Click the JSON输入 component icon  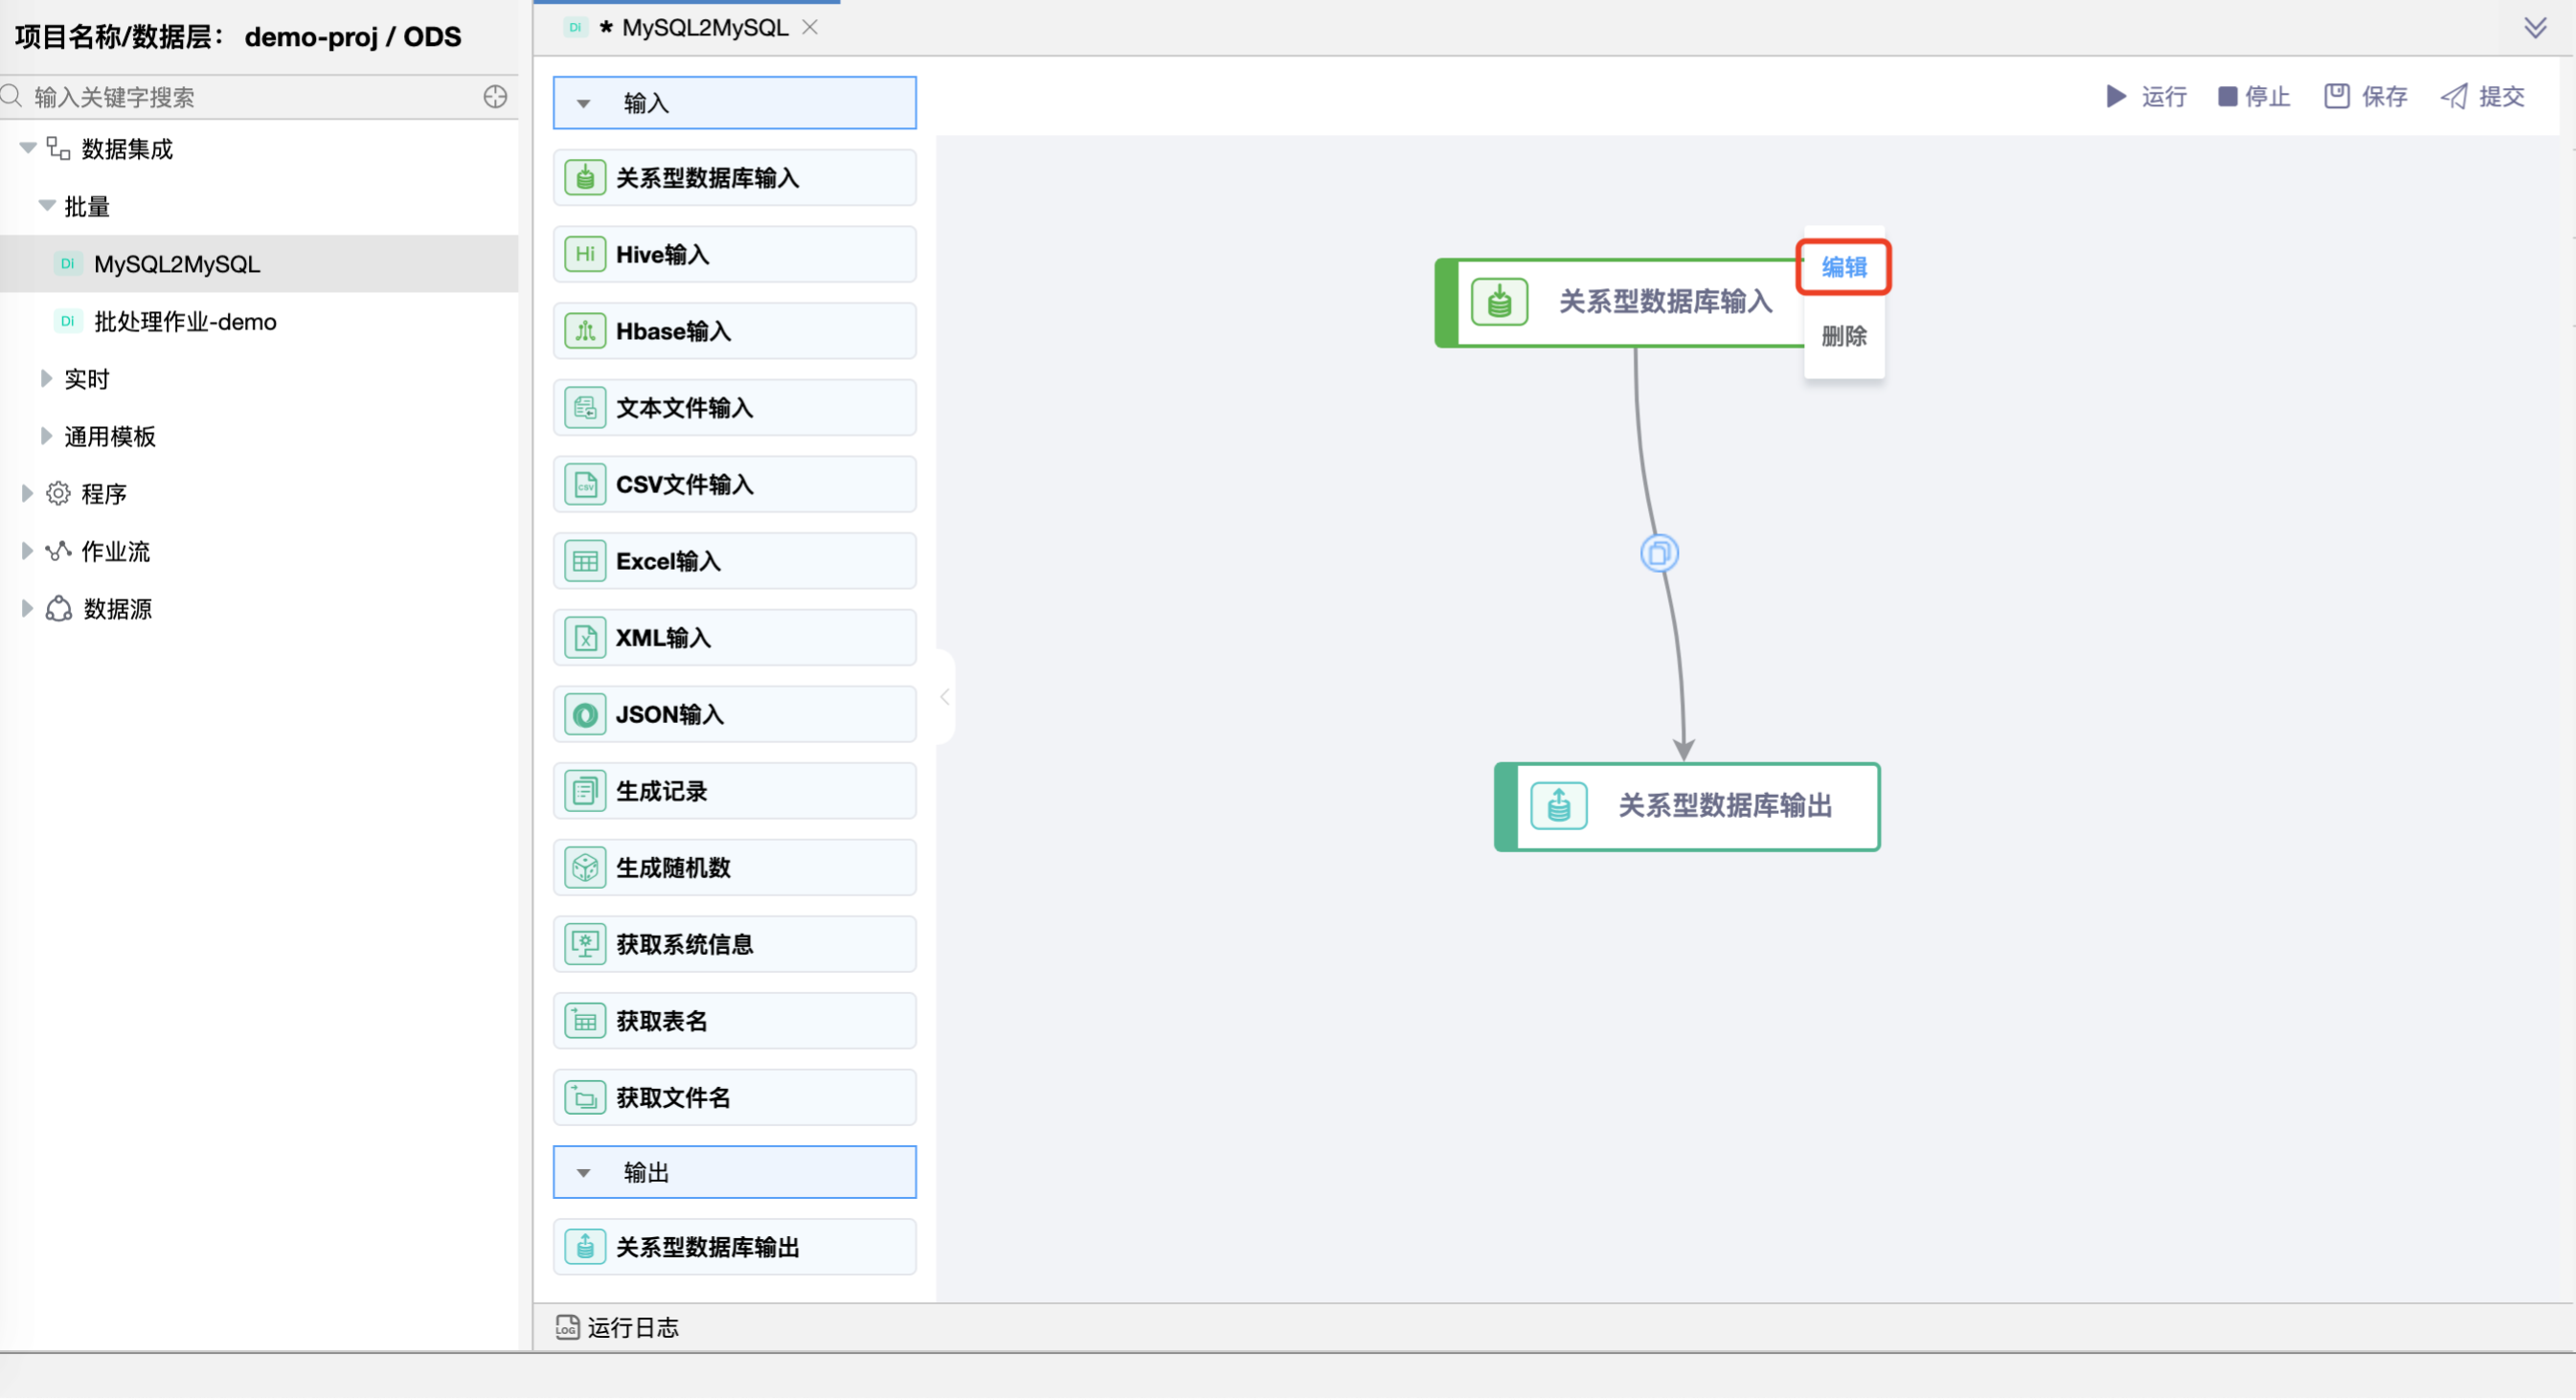pyautogui.click(x=585, y=714)
